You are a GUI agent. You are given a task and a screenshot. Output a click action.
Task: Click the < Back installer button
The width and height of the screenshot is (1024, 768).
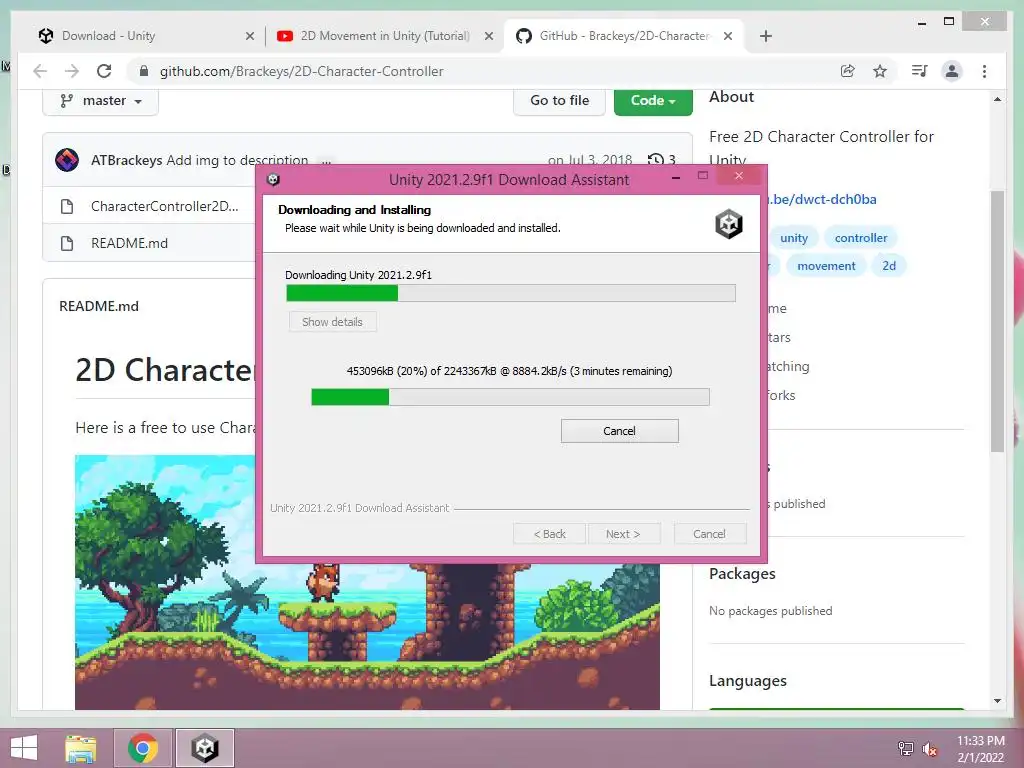(549, 534)
